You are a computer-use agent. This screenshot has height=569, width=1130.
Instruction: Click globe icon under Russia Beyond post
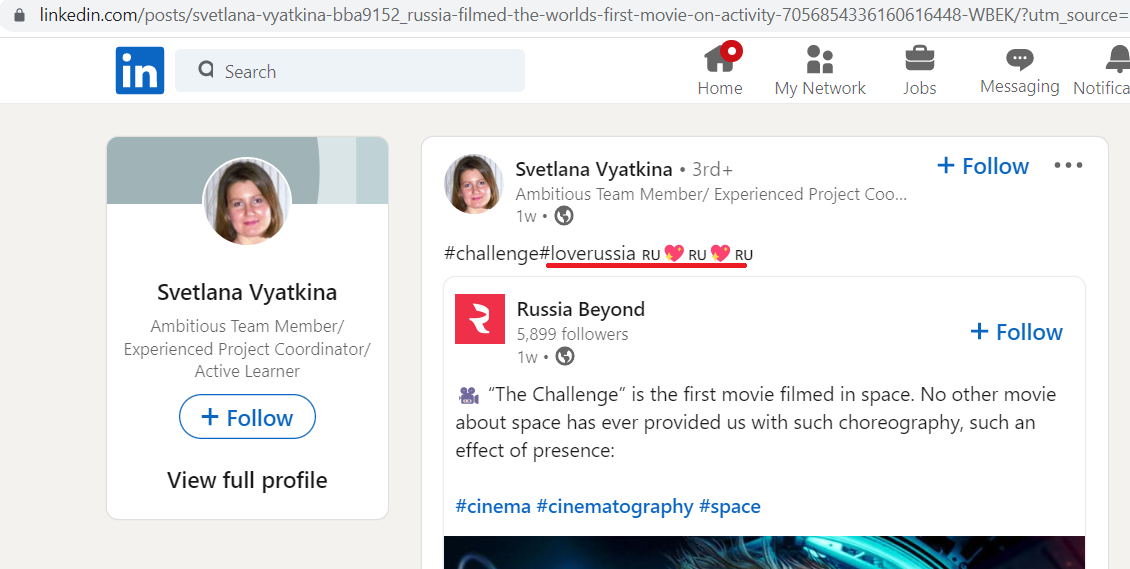565,357
